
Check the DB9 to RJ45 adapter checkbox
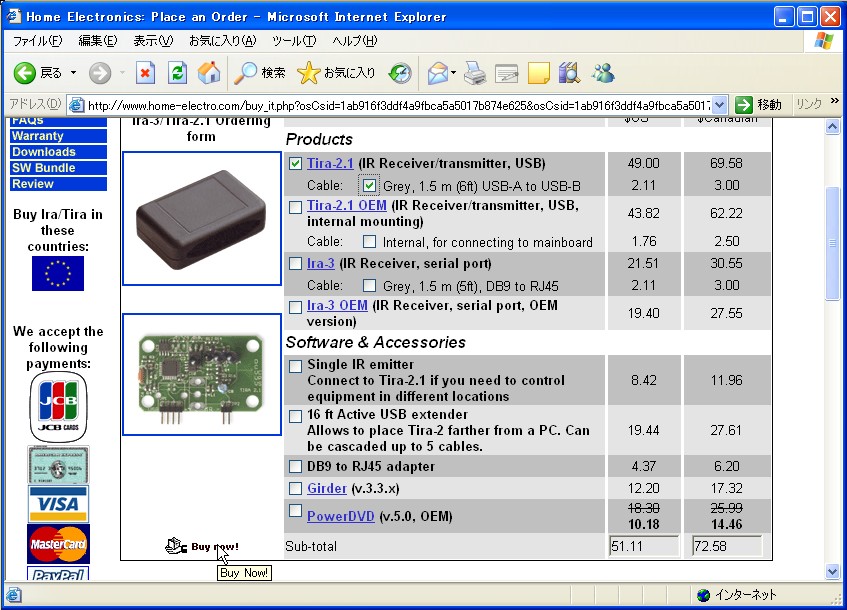[x=295, y=466]
